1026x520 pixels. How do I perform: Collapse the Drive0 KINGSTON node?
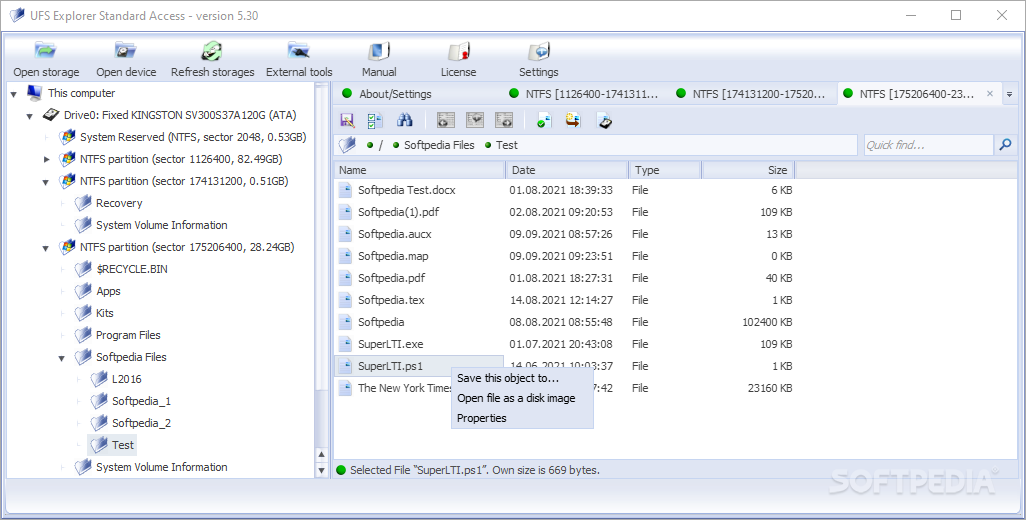pyautogui.click(x=29, y=116)
